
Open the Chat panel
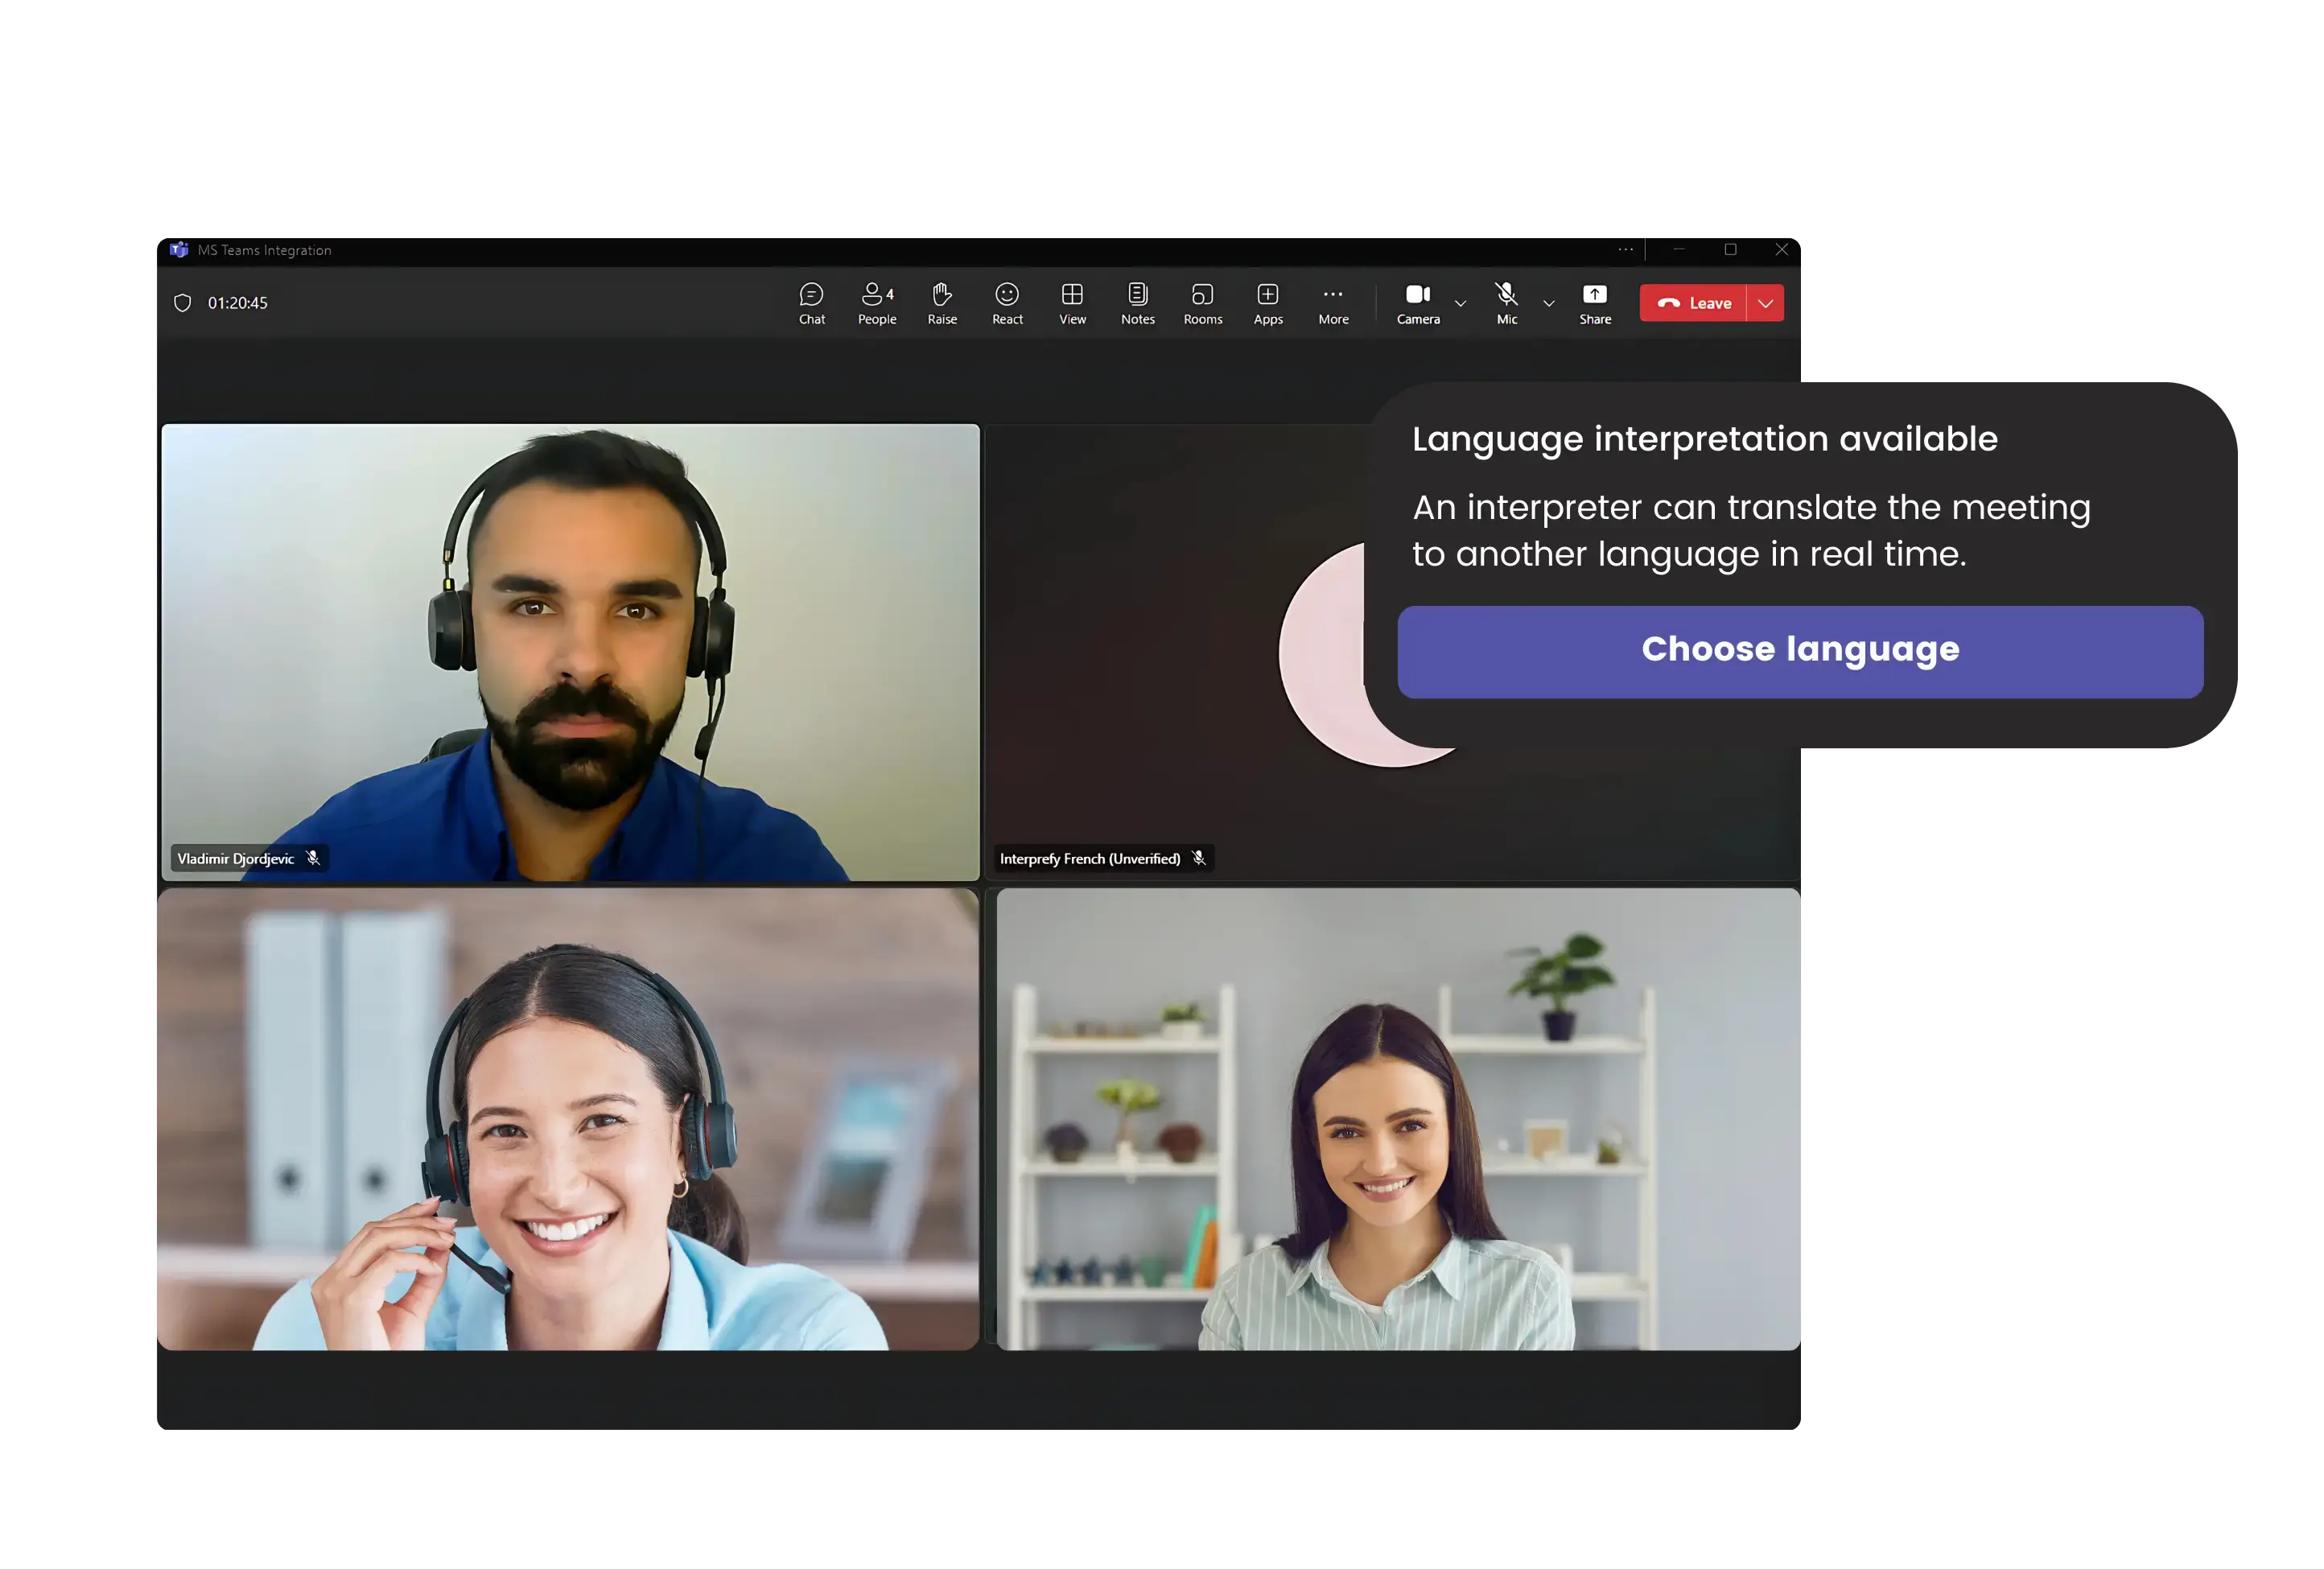tap(812, 303)
